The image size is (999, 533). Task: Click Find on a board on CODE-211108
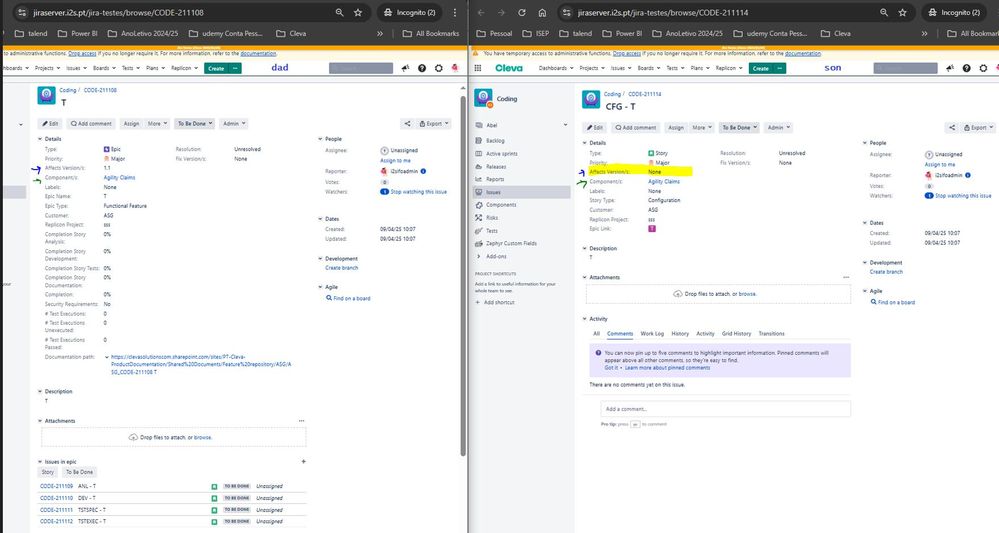click(352, 298)
